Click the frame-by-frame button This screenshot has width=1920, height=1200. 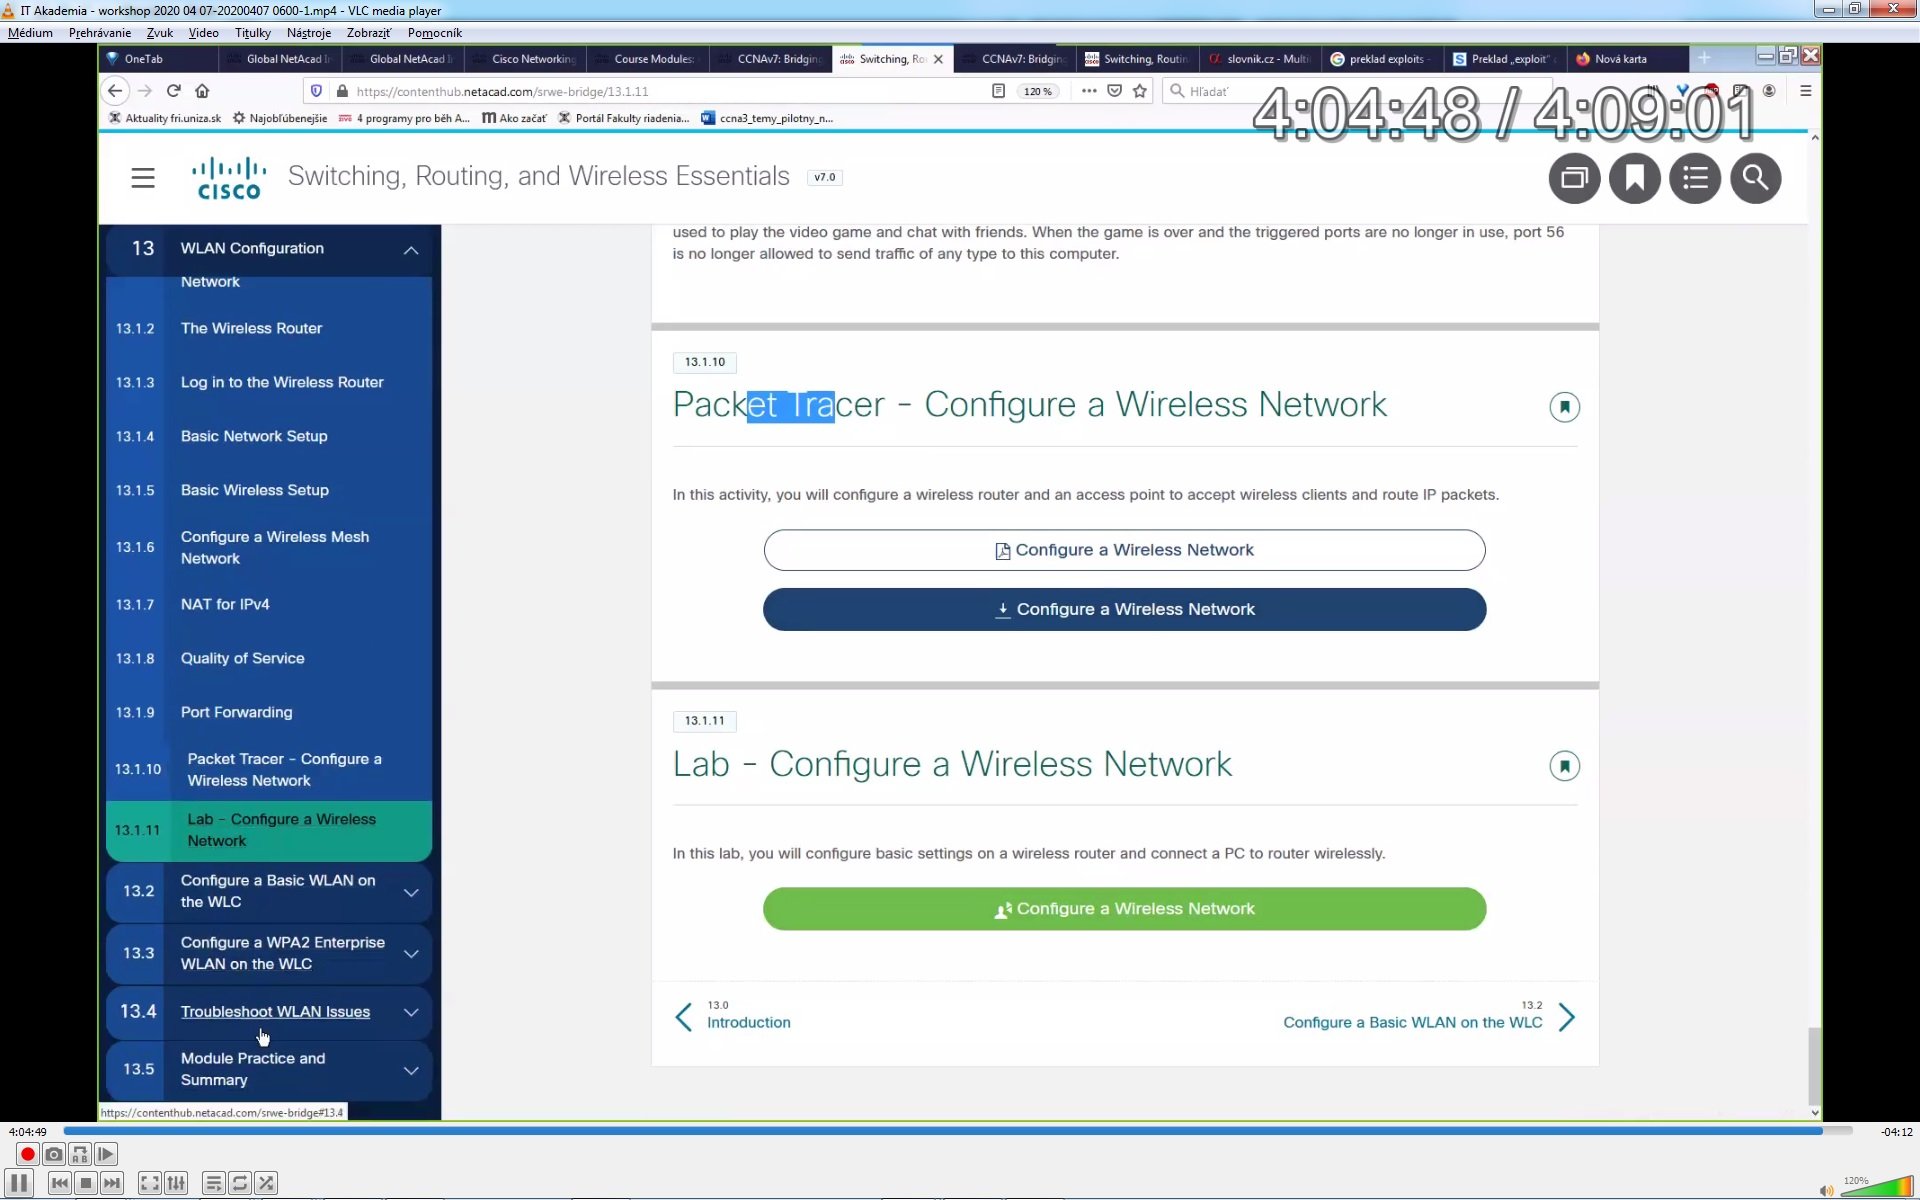106,1154
